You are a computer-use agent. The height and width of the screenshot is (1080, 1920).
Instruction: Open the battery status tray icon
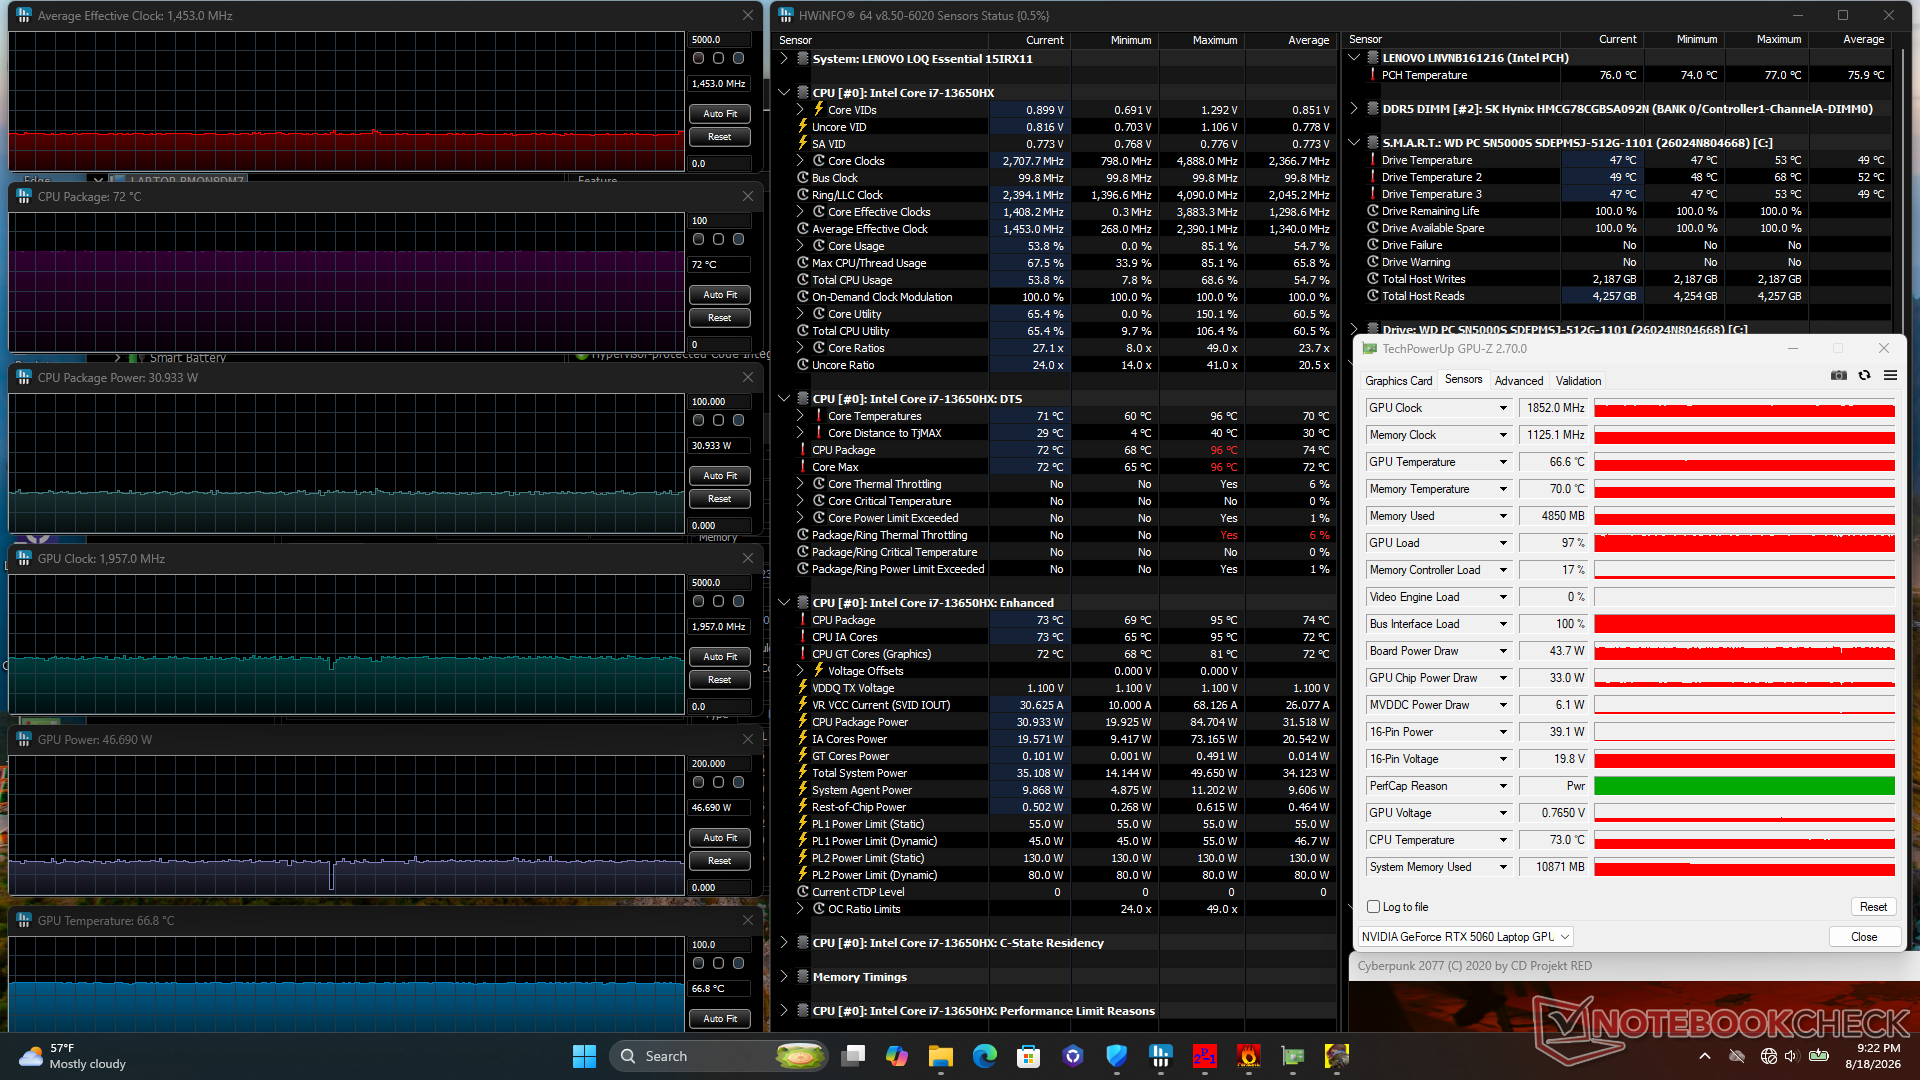point(1819,1056)
